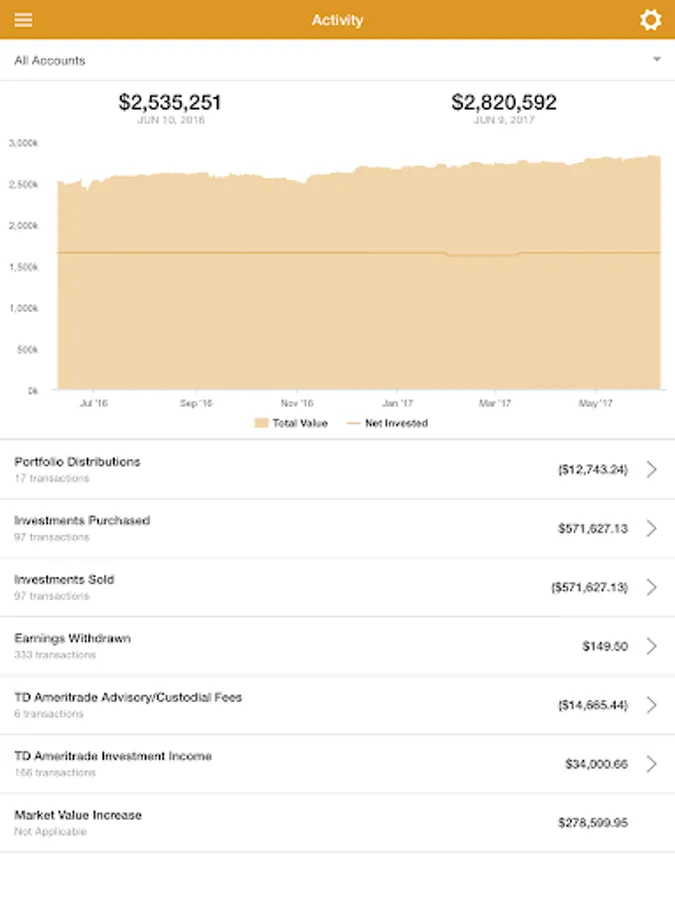Screen dimensions: 675x900
Task: Toggle Total Value legend swatch
Action: point(261,423)
